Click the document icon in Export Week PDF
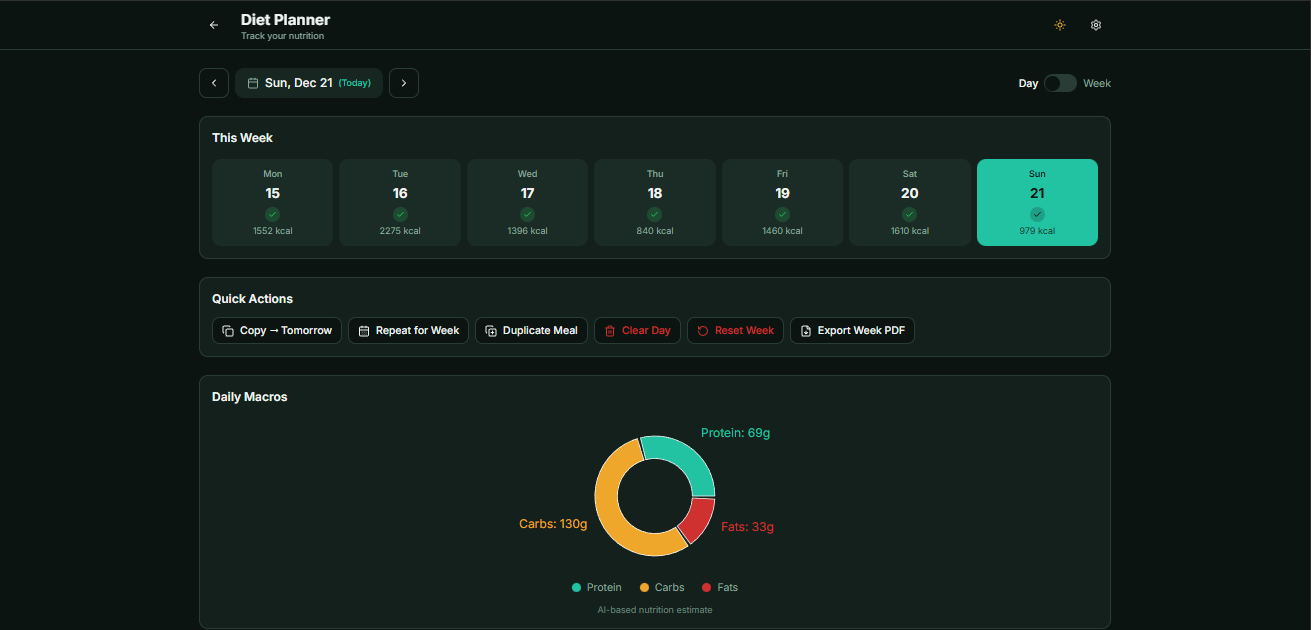The height and width of the screenshot is (630, 1311). 805,330
